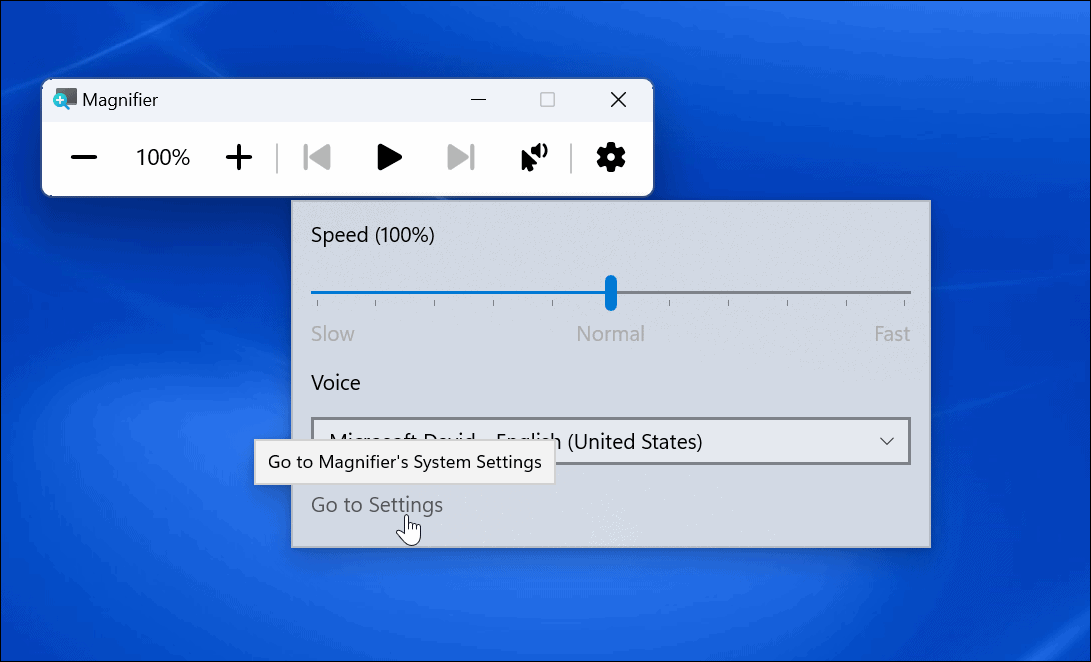Click the speed slider thumb
This screenshot has width=1091, height=662.
(611, 293)
